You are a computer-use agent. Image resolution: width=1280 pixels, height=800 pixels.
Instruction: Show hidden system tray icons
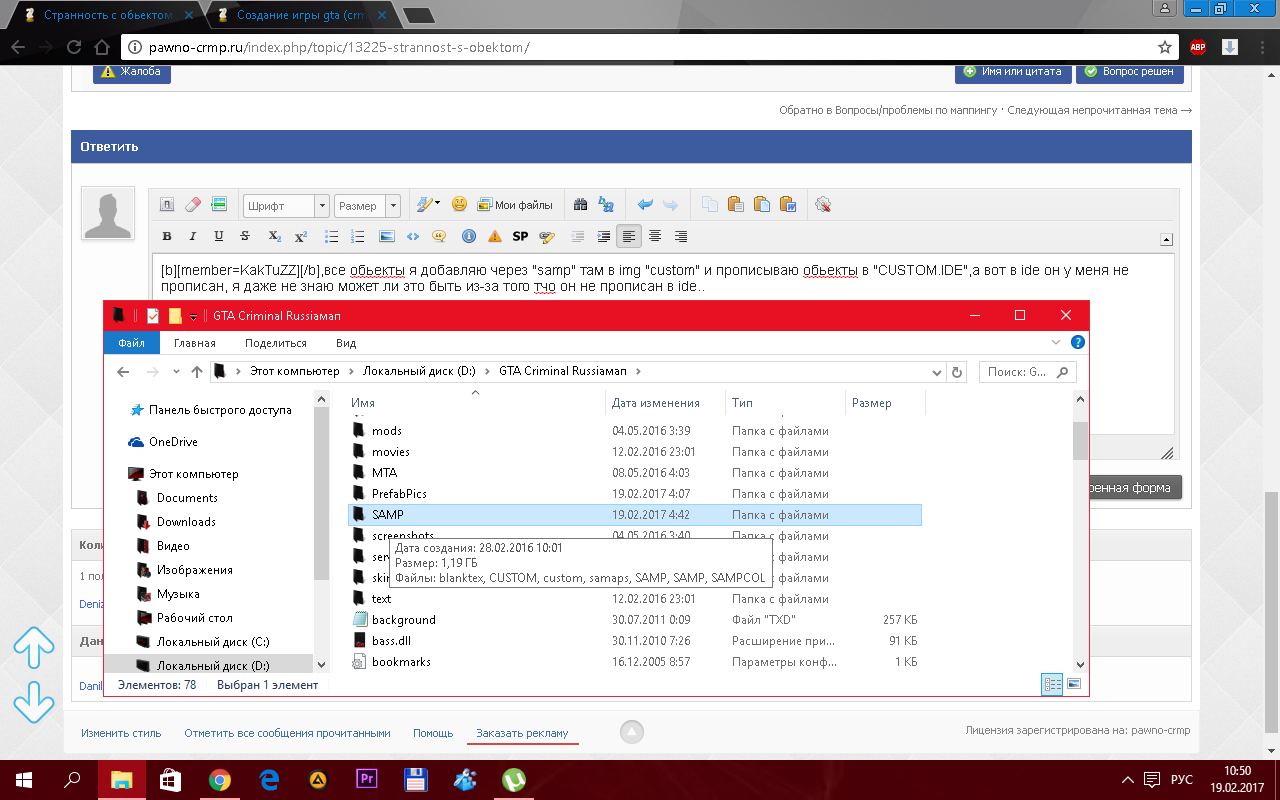pyautogui.click(x=1127, y=779)
